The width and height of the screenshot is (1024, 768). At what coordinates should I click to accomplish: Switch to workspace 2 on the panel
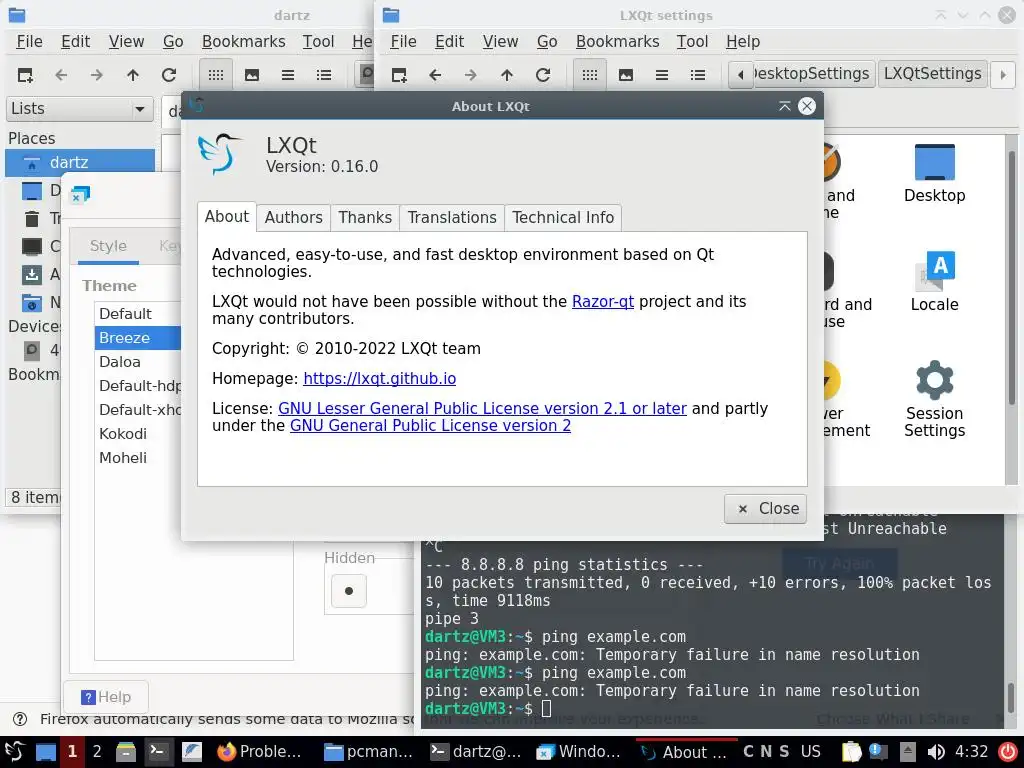pyautogui.click(x=97, y=752)
